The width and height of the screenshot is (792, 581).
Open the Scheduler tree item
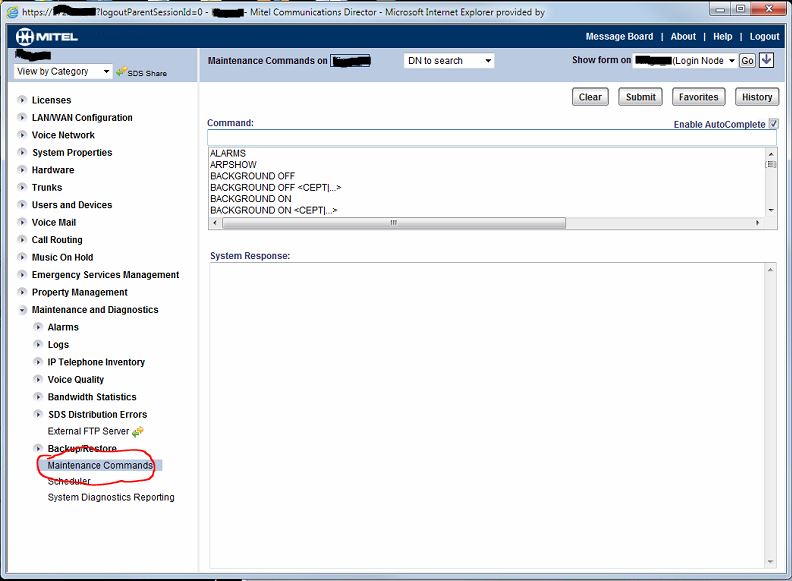69,481
